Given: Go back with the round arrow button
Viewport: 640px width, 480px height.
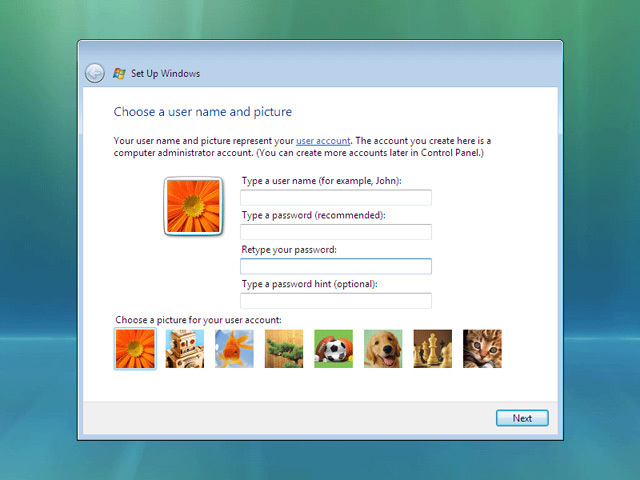Looking at the screenshot, I should point(95,73).
